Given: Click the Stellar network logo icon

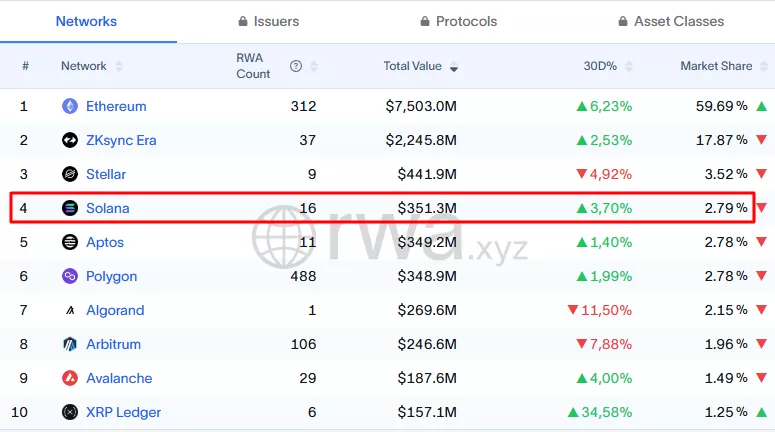Looking at the screenshot, I should tap(70, 174).
